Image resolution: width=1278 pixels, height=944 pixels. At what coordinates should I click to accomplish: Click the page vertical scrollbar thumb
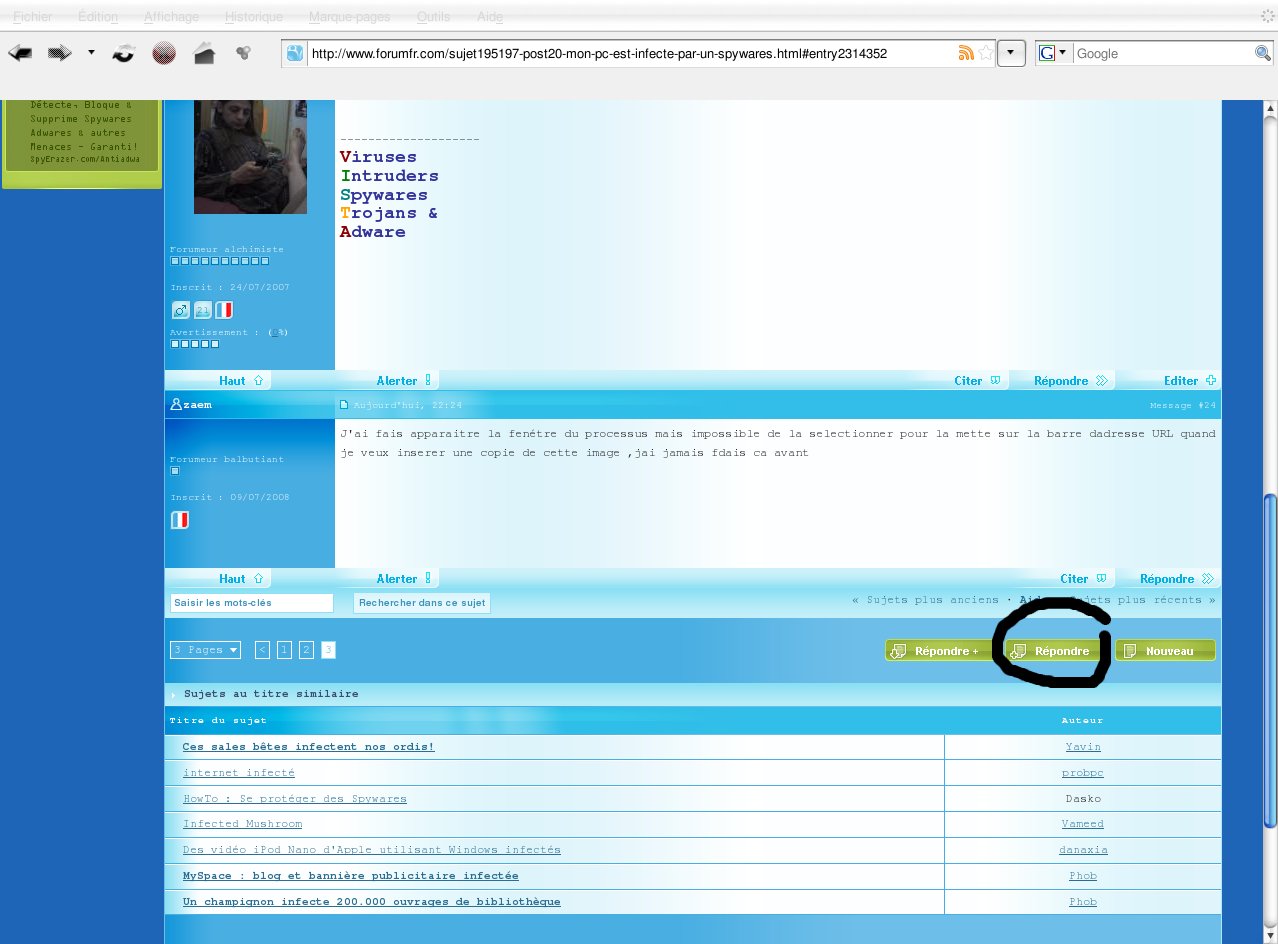coord(1270,660)
